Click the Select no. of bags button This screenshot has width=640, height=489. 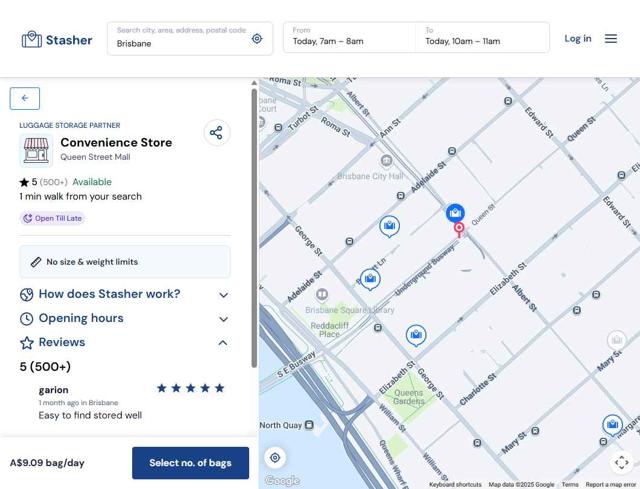tap(190, 463)
